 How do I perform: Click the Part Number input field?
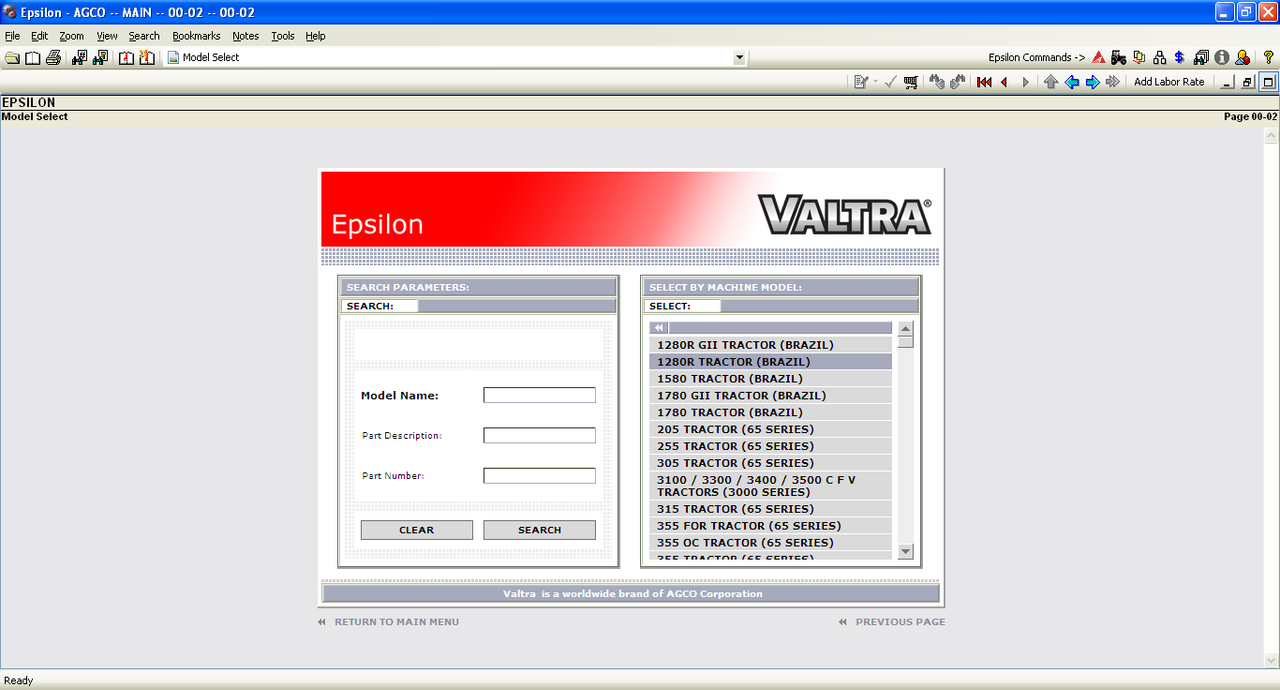point(539,476)
